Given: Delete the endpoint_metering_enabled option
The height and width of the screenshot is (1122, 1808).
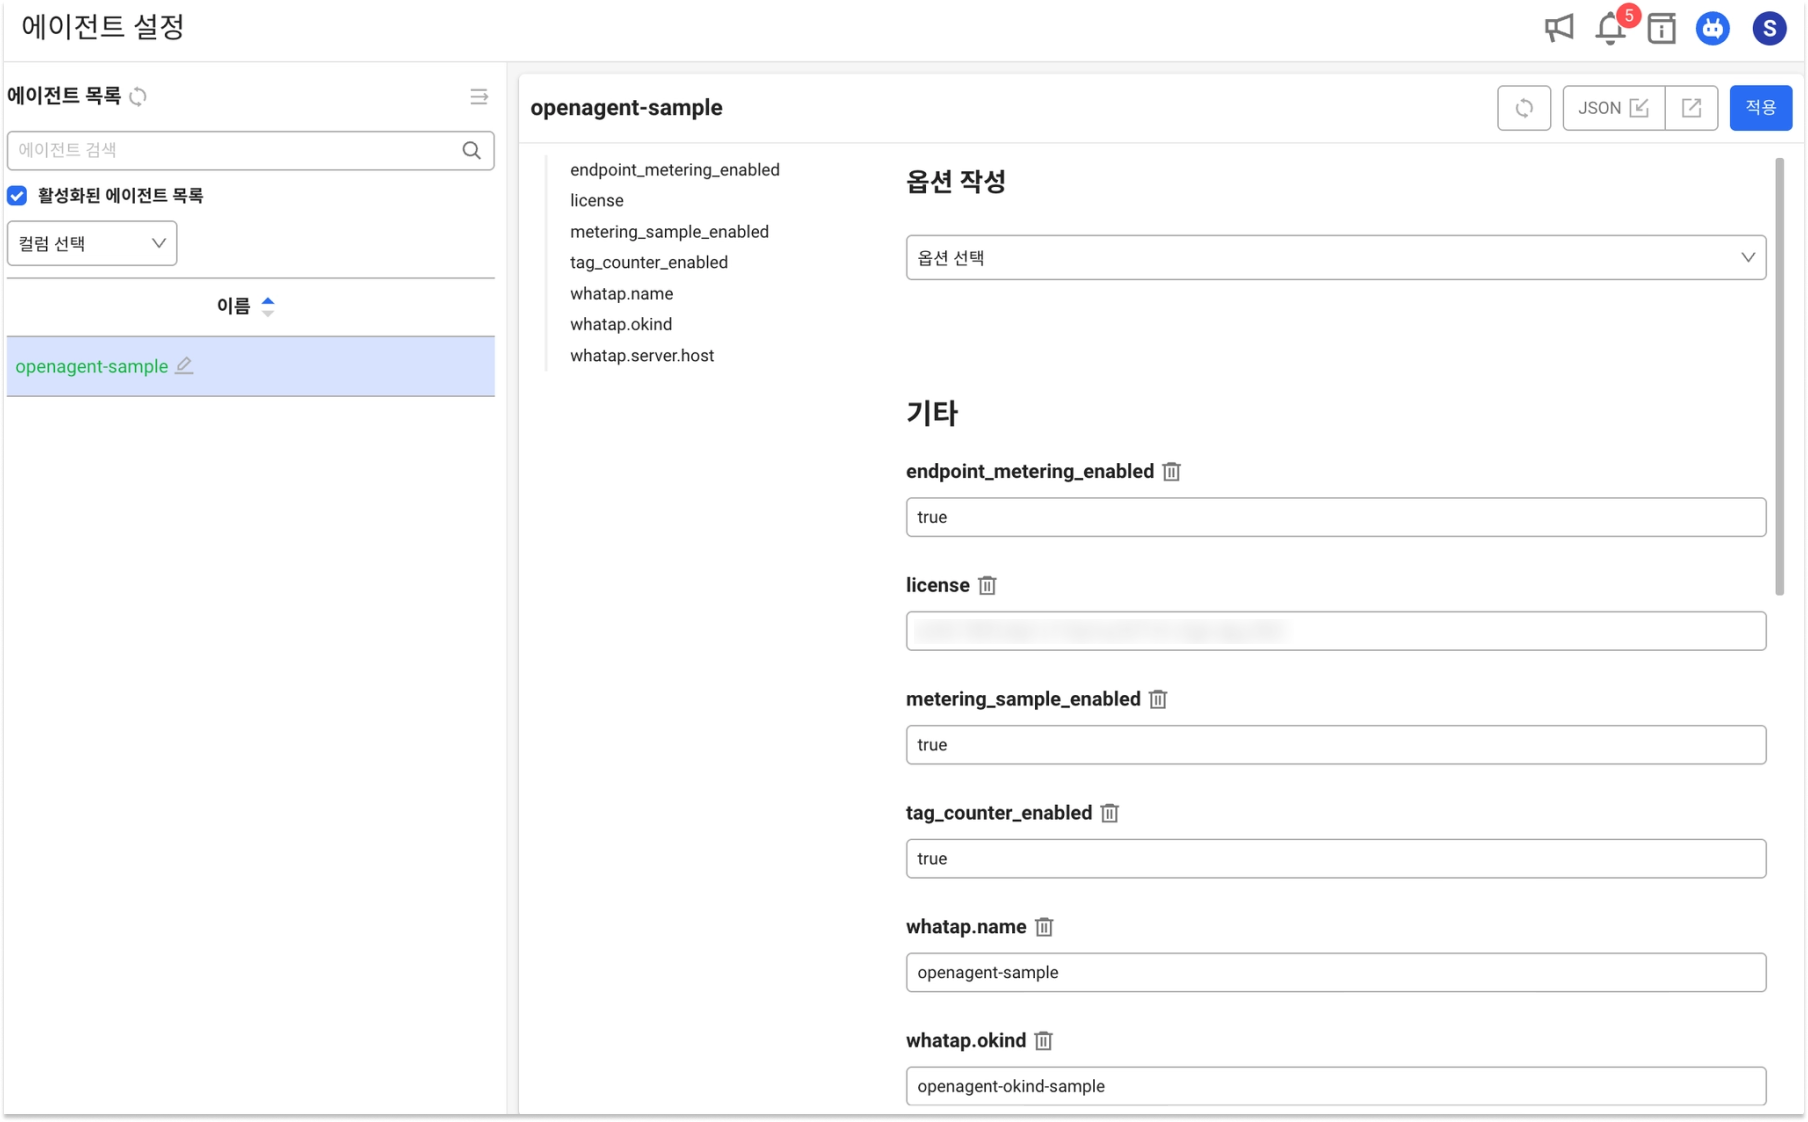Looking at the screenshot, I should coord(1171,471).
